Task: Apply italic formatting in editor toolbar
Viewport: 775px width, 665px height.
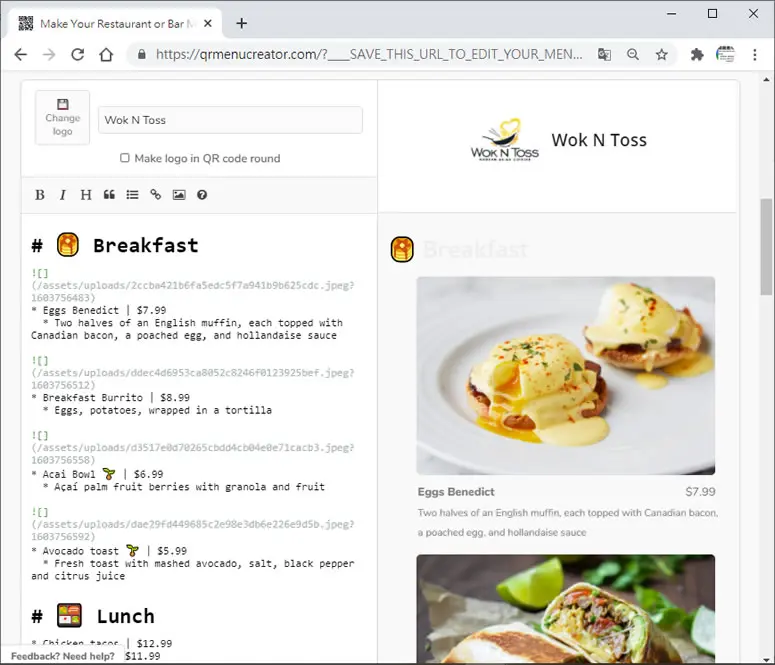Action: (x=63, y=195)
